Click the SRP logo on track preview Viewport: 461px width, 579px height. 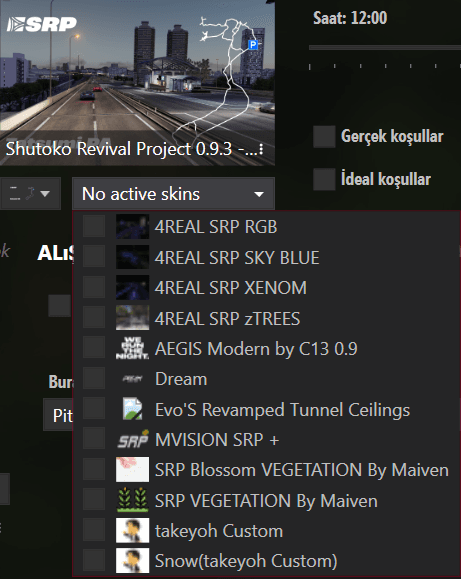(41, 24)
